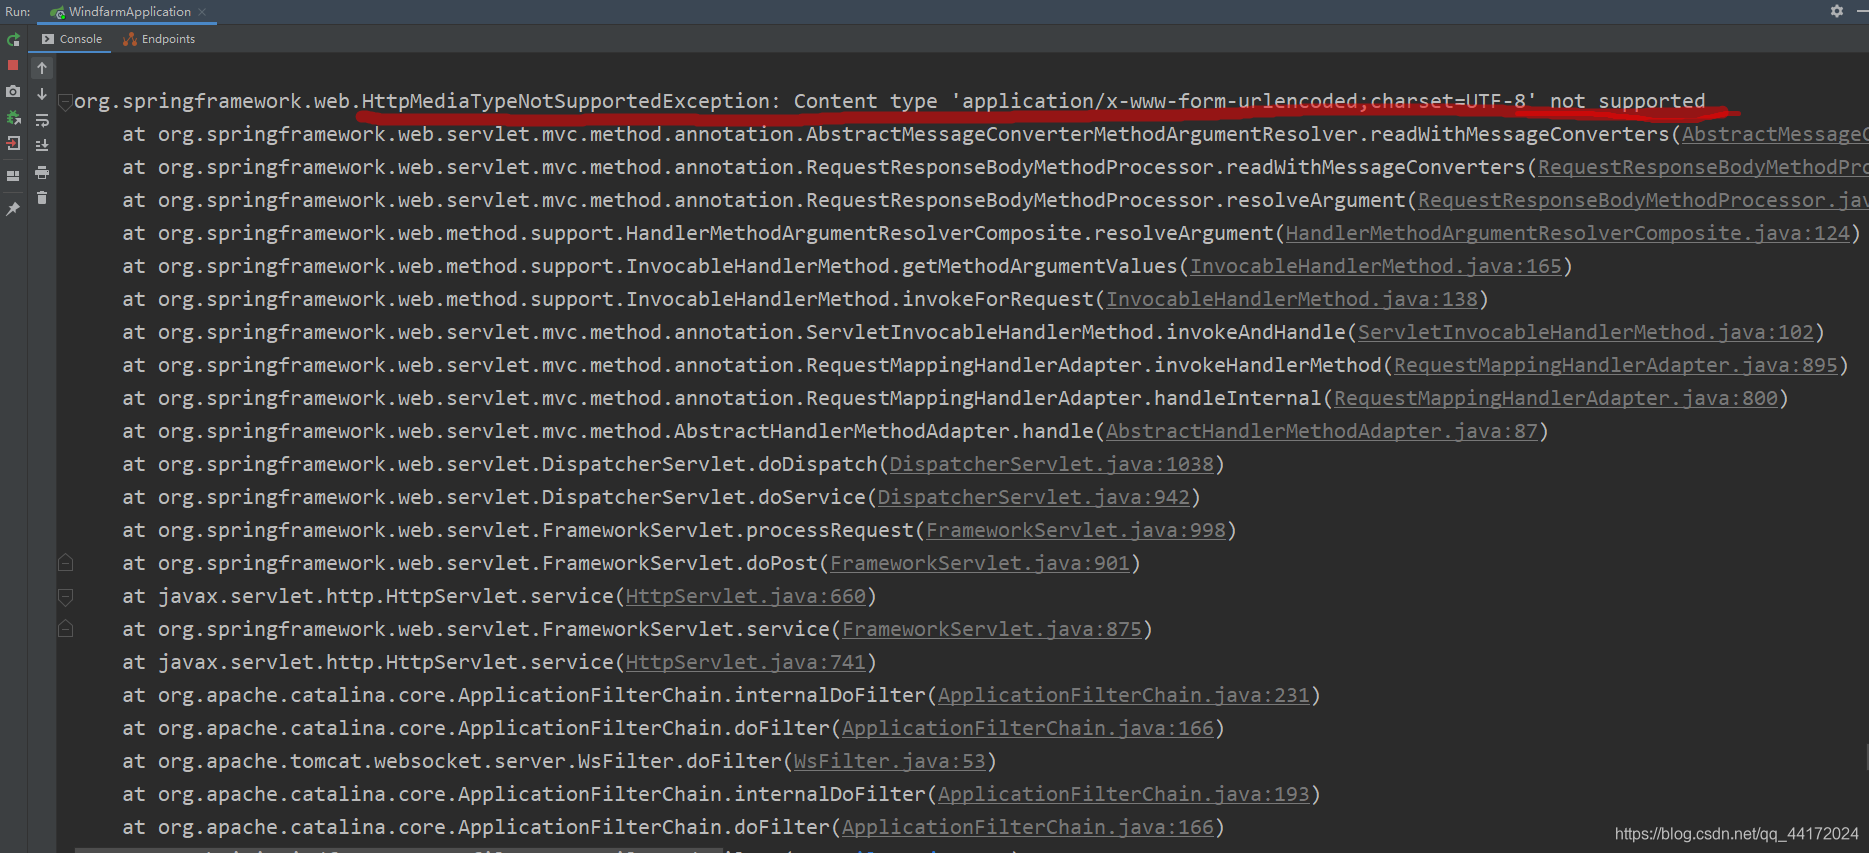
Task: Open the ApplicationFilterChain.java:193 link
Action: click(1123, 794)
